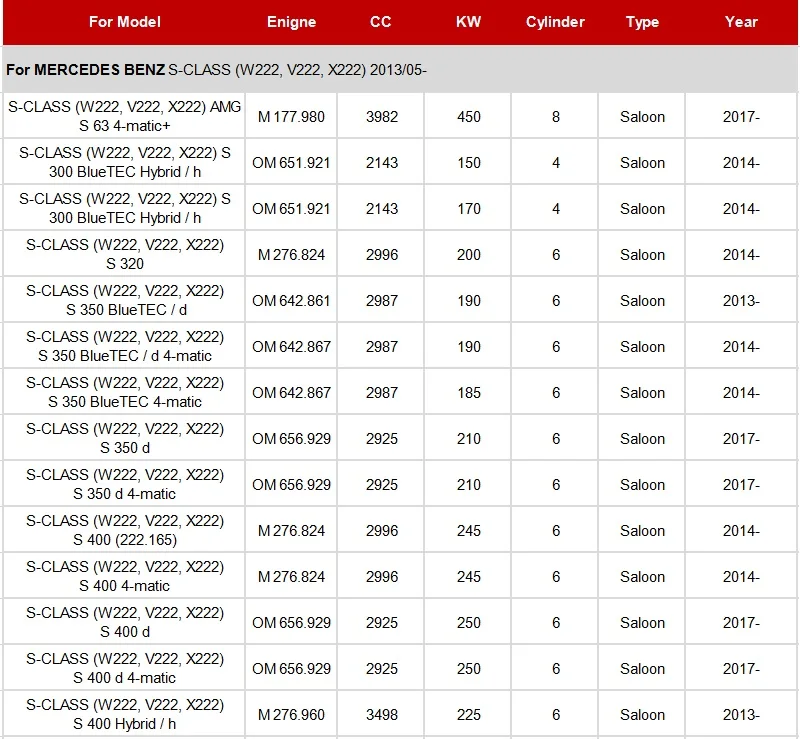800x739 pixels.
Task: Click the 200 KW value
Action: pos(469,255)
